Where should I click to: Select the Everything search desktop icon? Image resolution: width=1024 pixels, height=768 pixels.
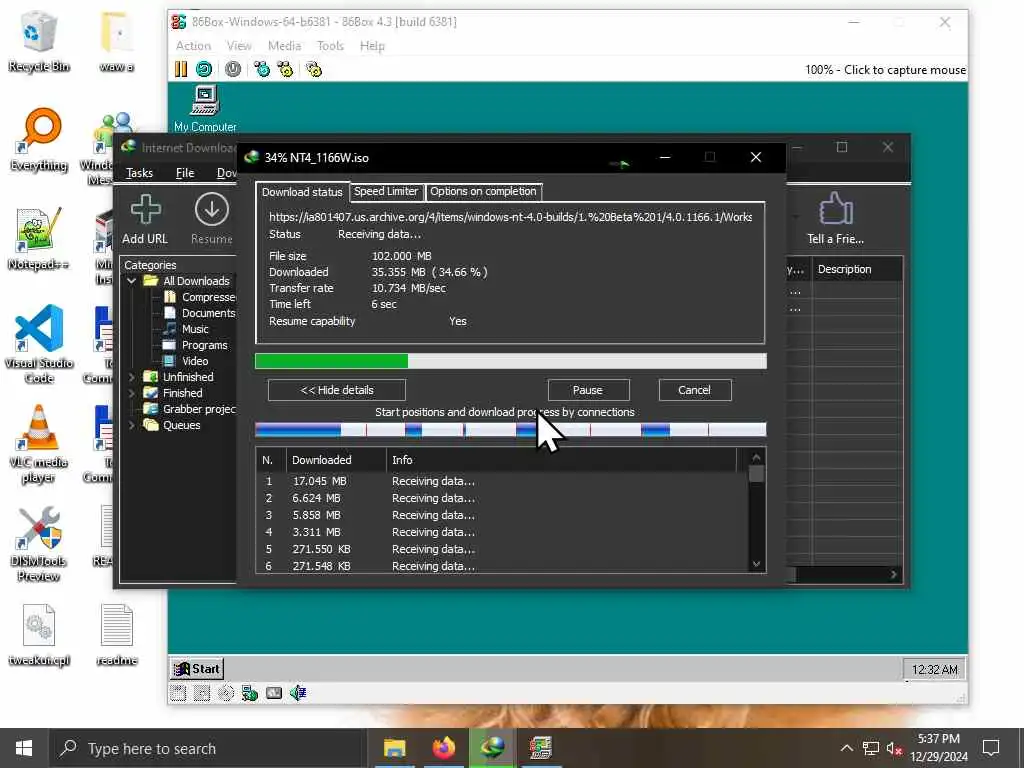[39, 140]
